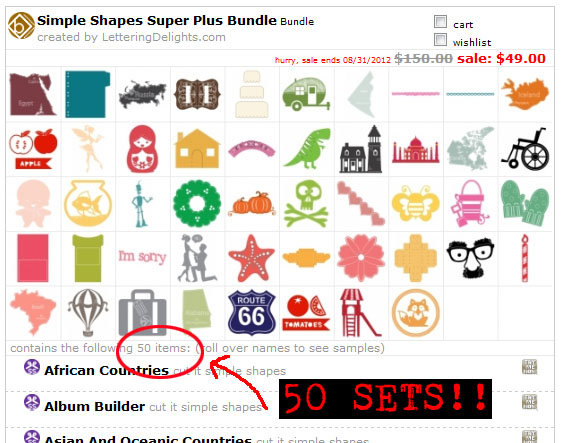Click the hot air balloon thumbnail
Screen dimensions: 562x443
point(88,313)
